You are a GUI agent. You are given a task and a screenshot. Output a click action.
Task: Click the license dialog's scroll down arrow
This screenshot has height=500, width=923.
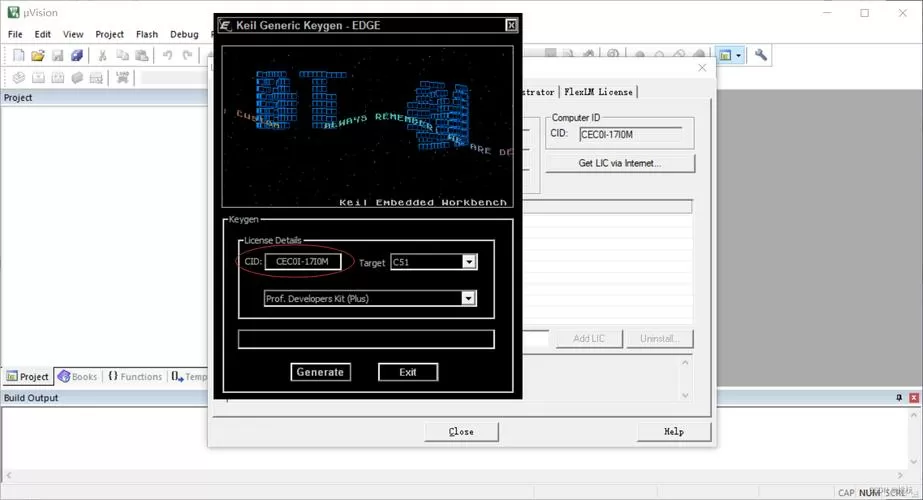pos(685,396)
